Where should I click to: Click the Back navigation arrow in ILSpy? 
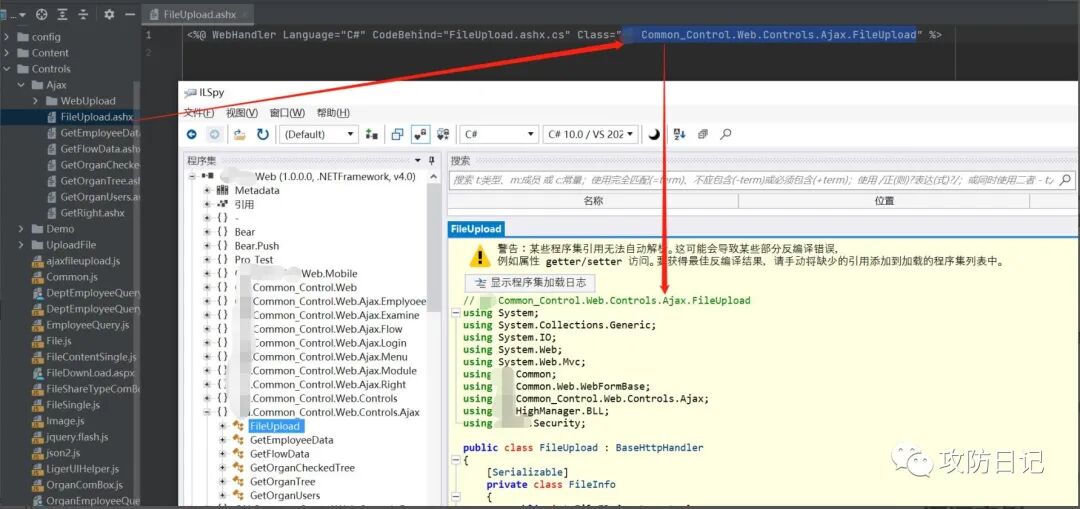click(191, 134)
